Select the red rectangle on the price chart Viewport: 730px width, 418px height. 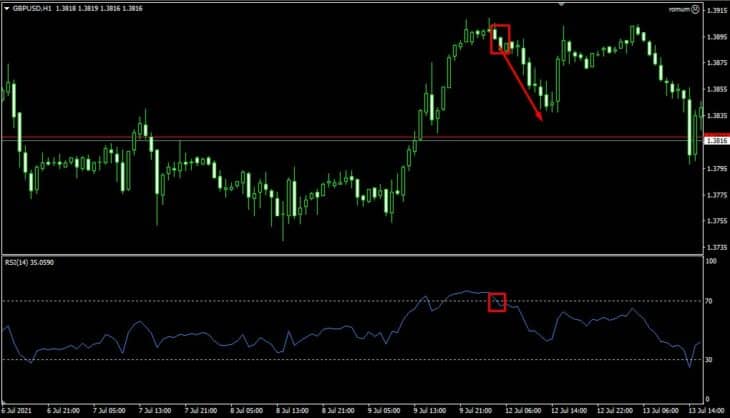click(500, 40)
